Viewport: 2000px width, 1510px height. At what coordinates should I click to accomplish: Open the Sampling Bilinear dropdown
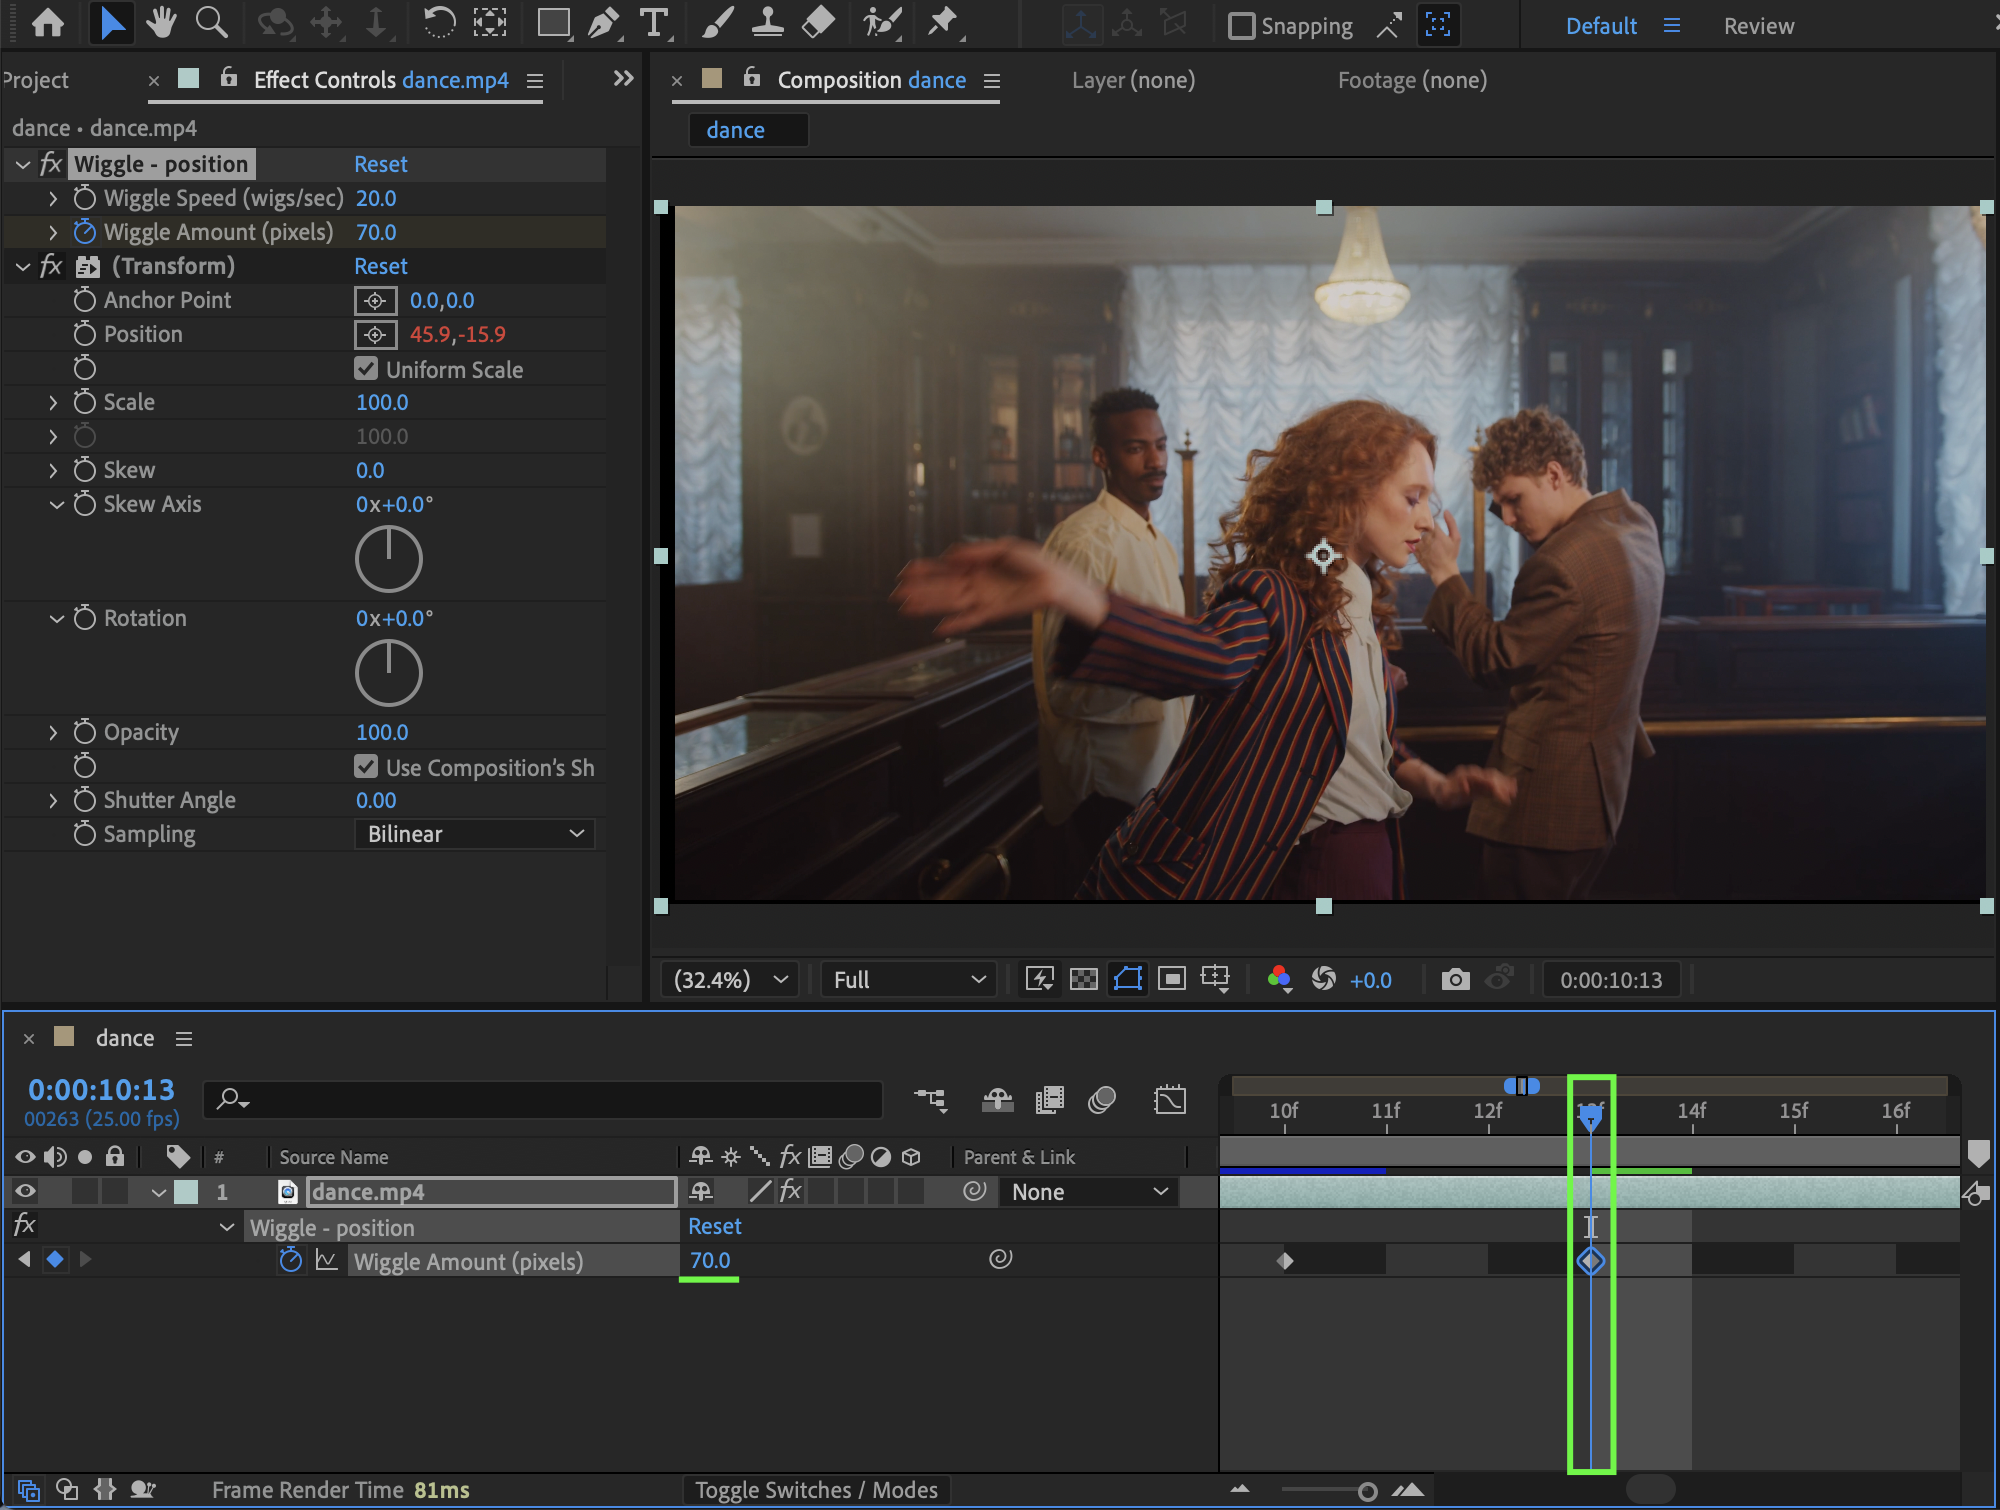[x=475, y=834]
